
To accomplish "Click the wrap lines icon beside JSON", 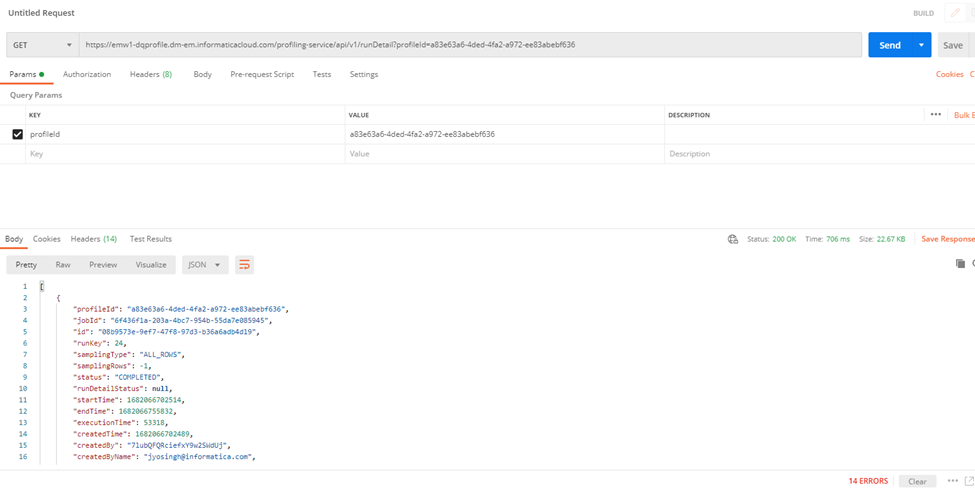I will 244,265.
